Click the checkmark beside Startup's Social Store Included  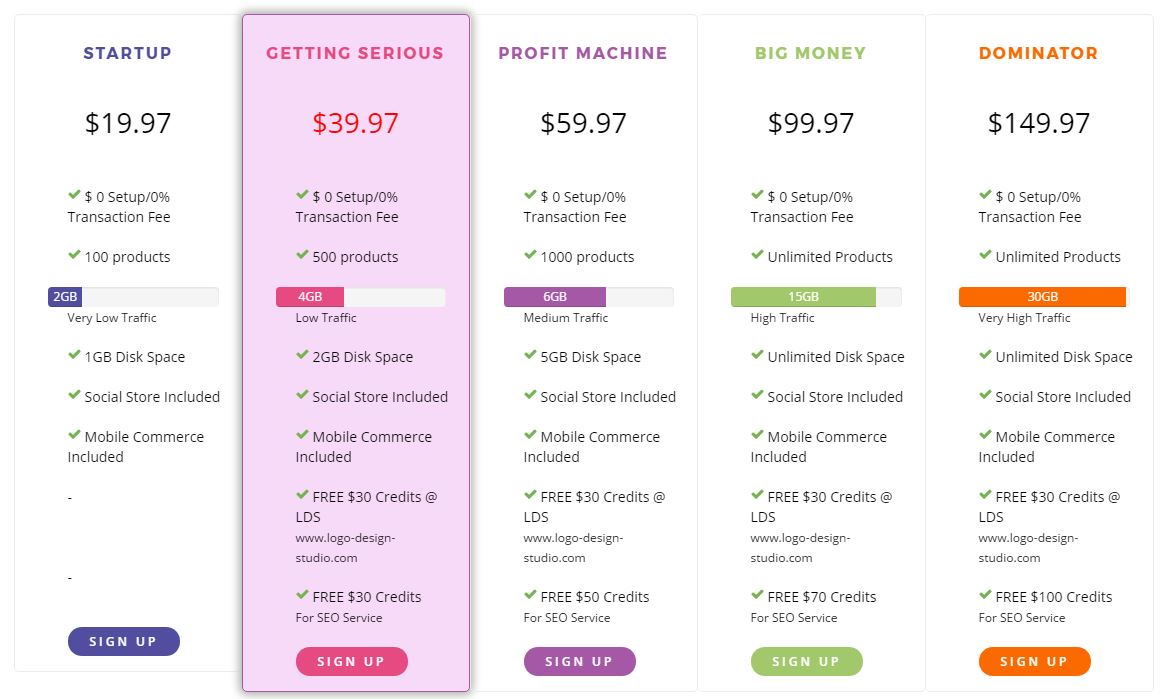(74, 395)
